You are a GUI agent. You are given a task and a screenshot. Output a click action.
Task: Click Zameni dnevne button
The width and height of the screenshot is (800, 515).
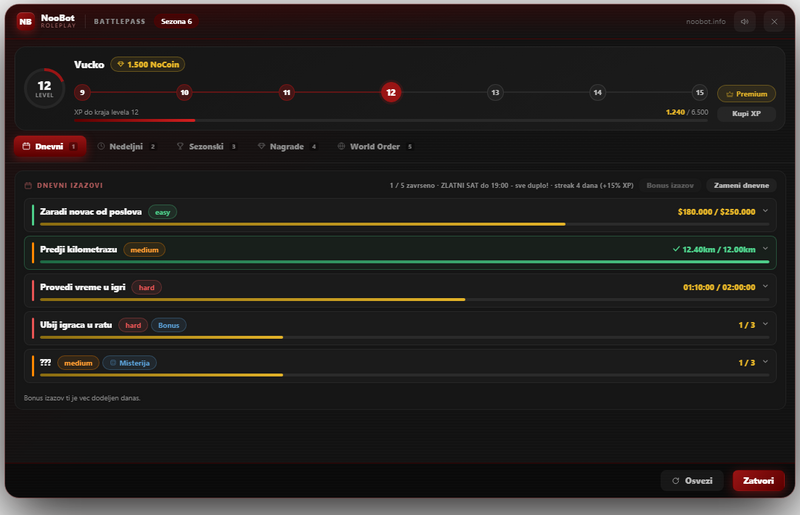point(741,185)
